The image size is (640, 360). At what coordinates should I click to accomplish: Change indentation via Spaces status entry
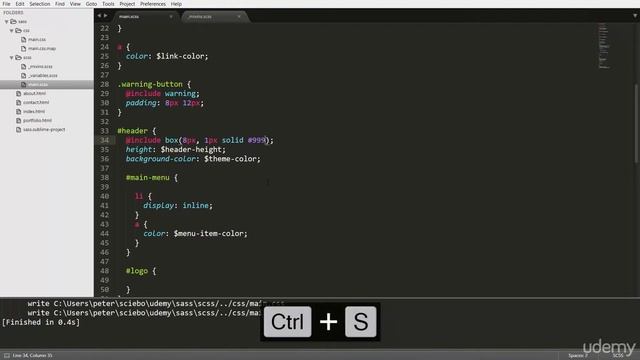click(x=578, y=356)
